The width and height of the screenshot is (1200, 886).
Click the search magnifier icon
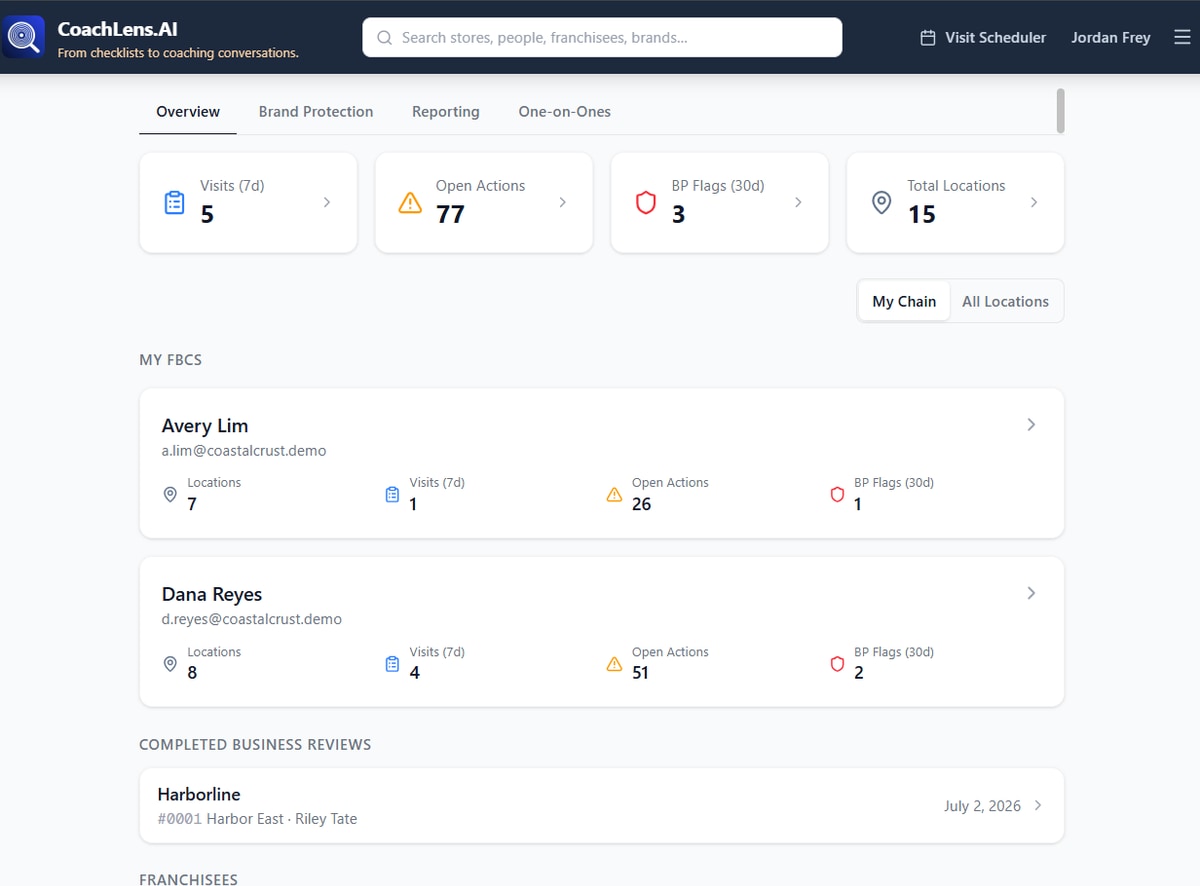(x=384, y=38)
